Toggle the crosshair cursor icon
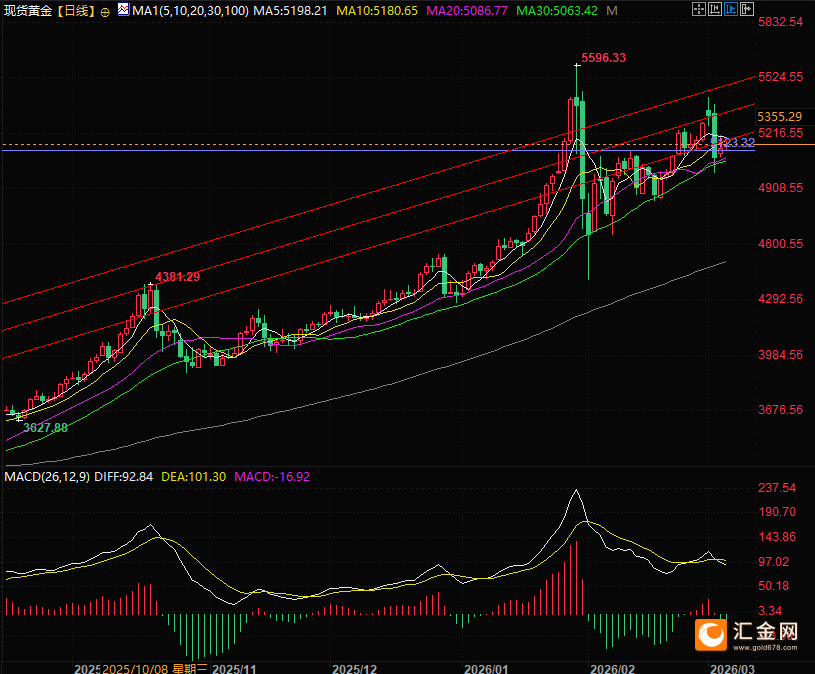 [699, 9]
